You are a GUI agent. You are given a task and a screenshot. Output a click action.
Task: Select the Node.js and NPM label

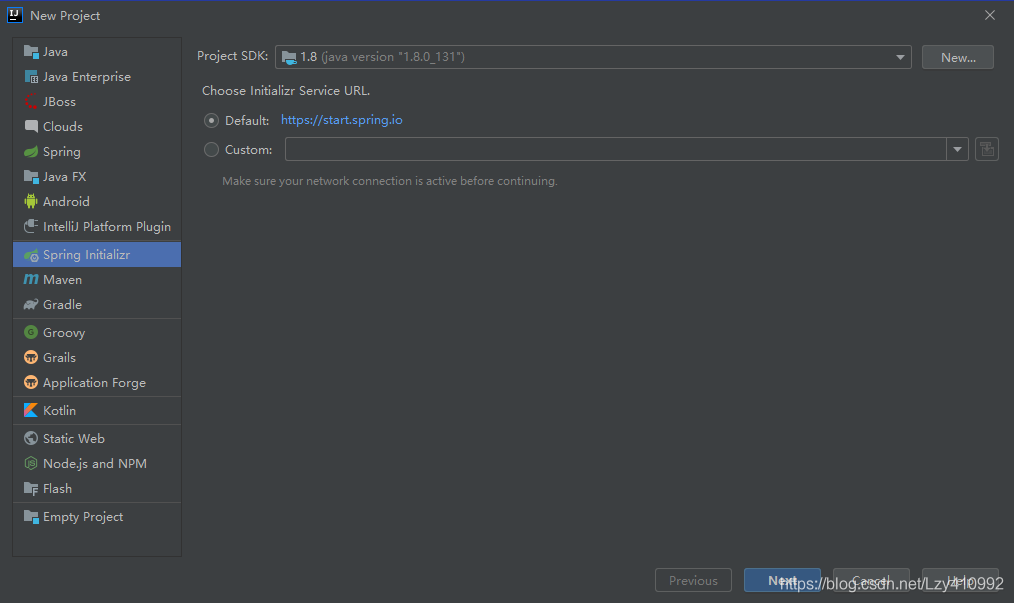tap(94, 463)
